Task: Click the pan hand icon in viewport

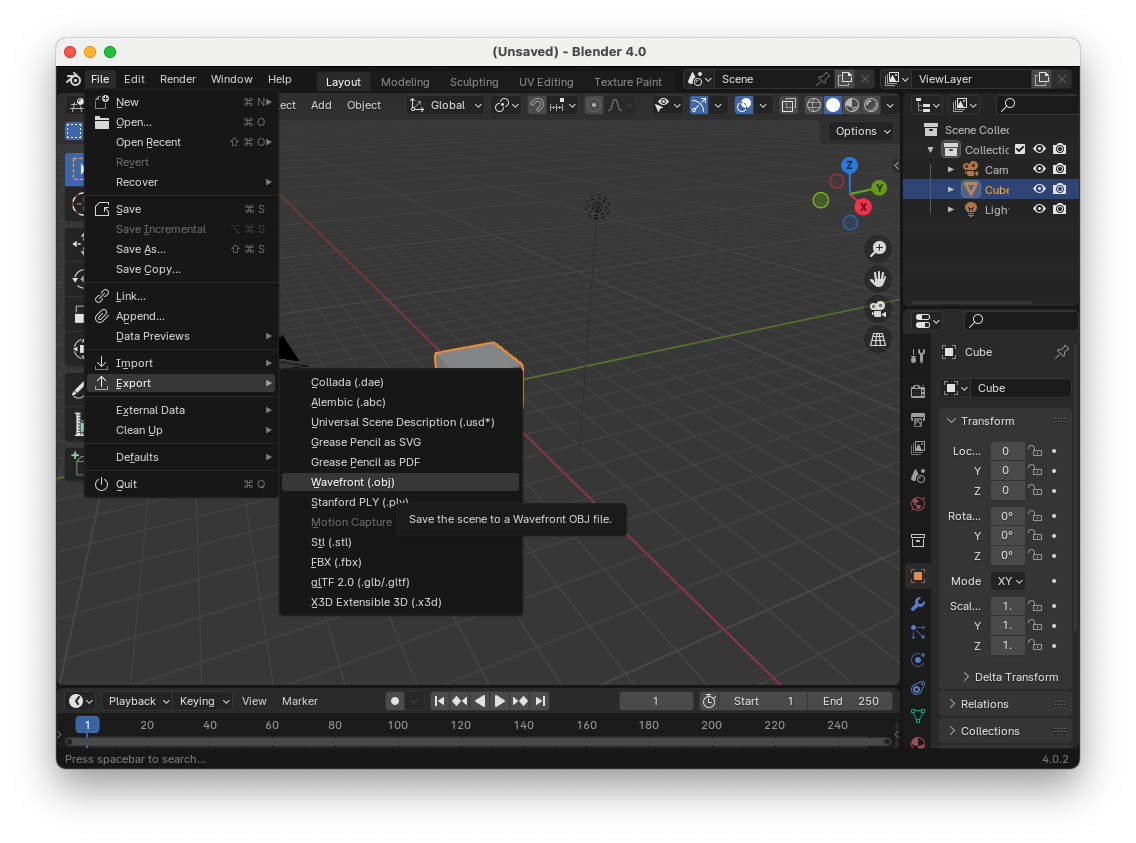Action: [878, 279]
